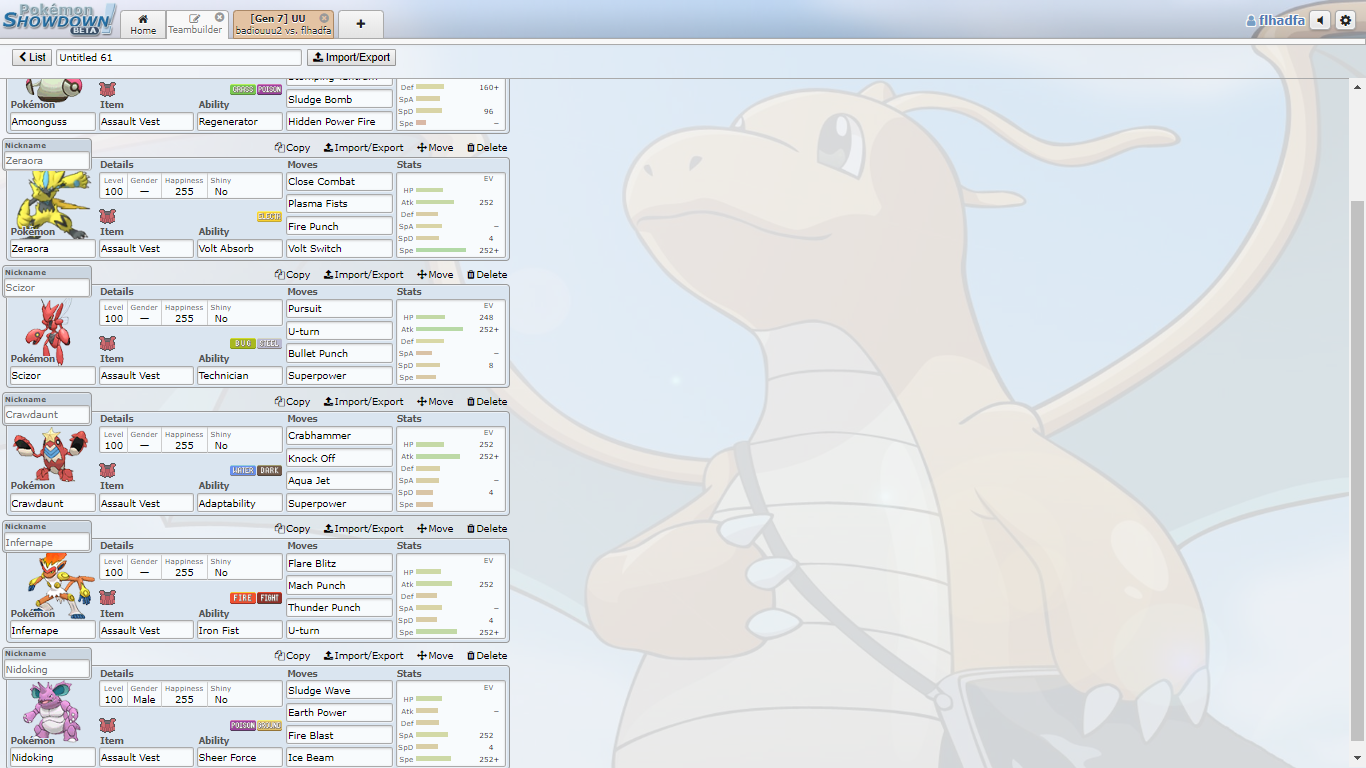Open the Gen 7 UU battle tab
The width and height of the screenshot is (1366, 768).
pos(283,24)
